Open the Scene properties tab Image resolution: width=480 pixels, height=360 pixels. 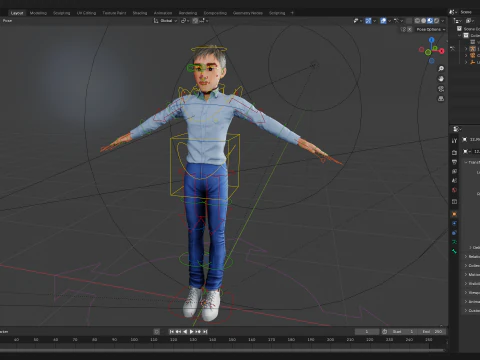point(454,181)
